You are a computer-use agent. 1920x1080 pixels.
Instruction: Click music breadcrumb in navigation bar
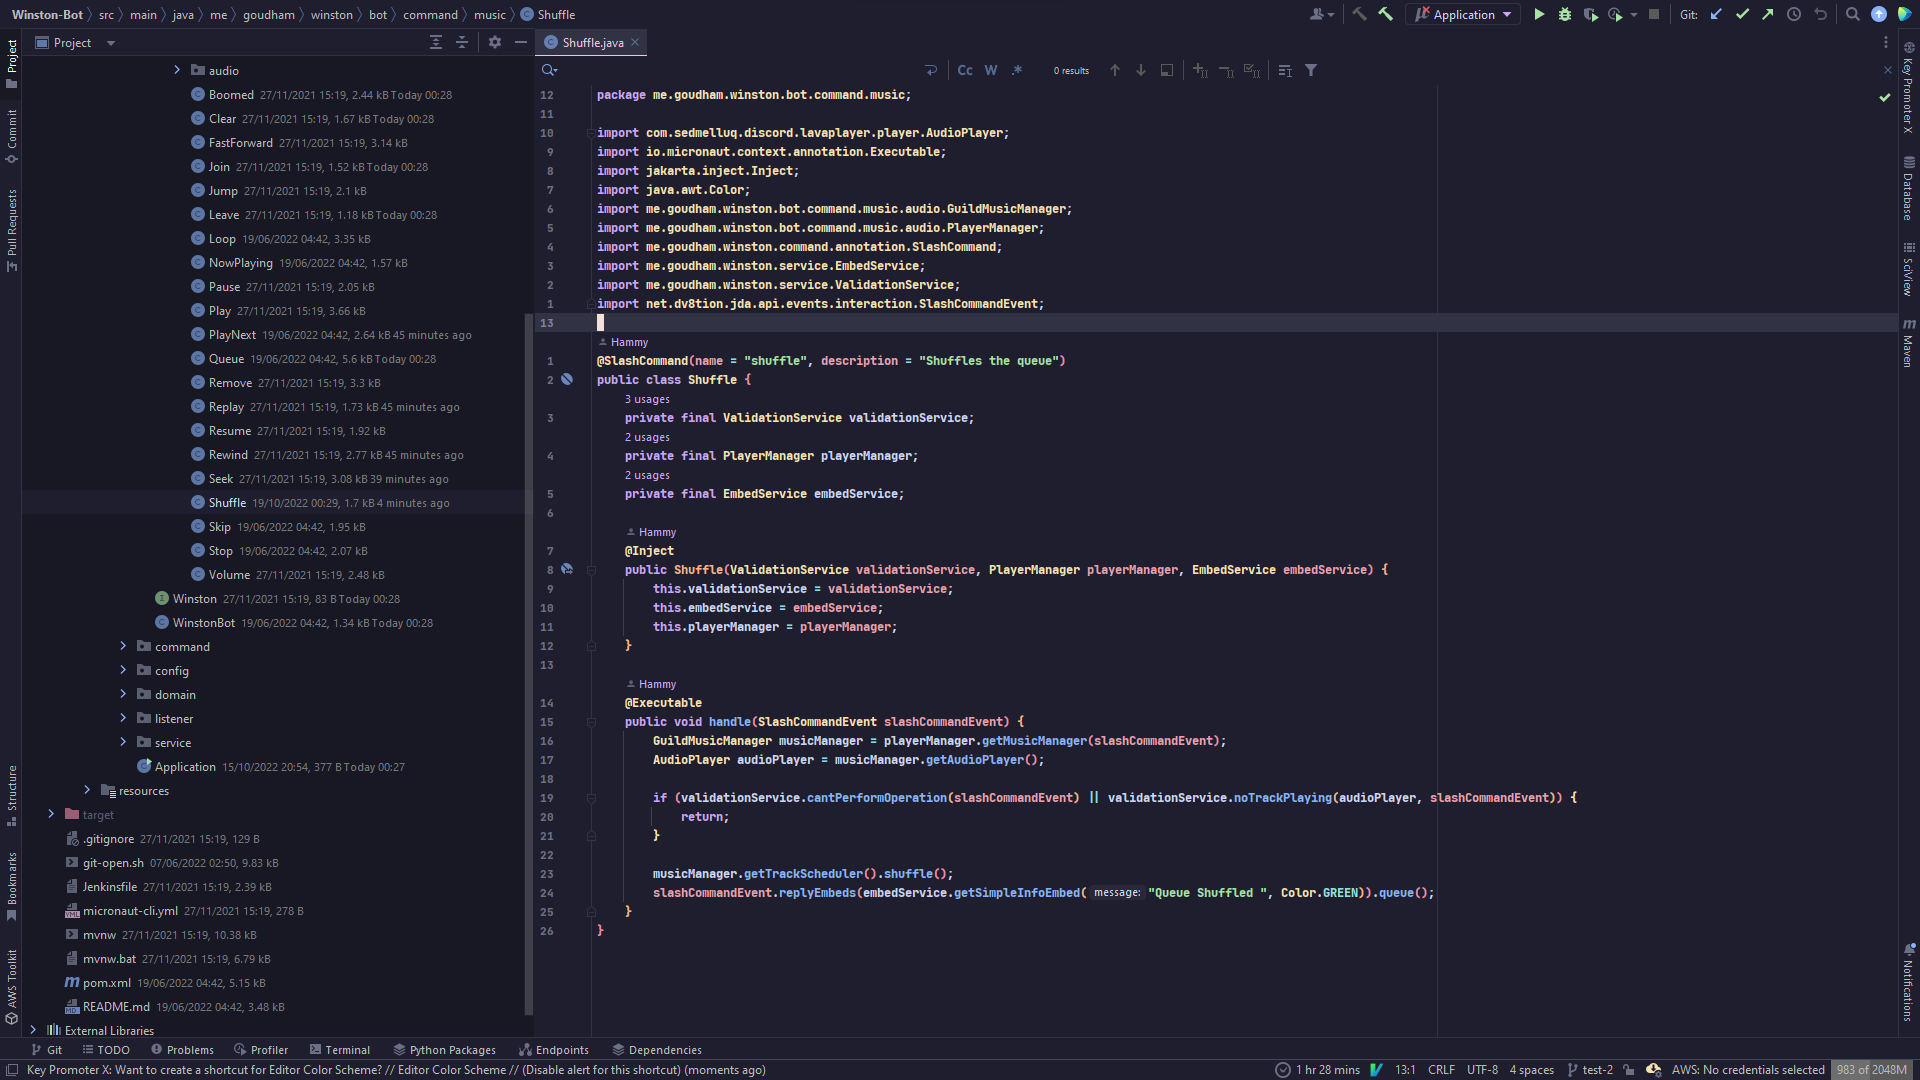coord(489,14)
